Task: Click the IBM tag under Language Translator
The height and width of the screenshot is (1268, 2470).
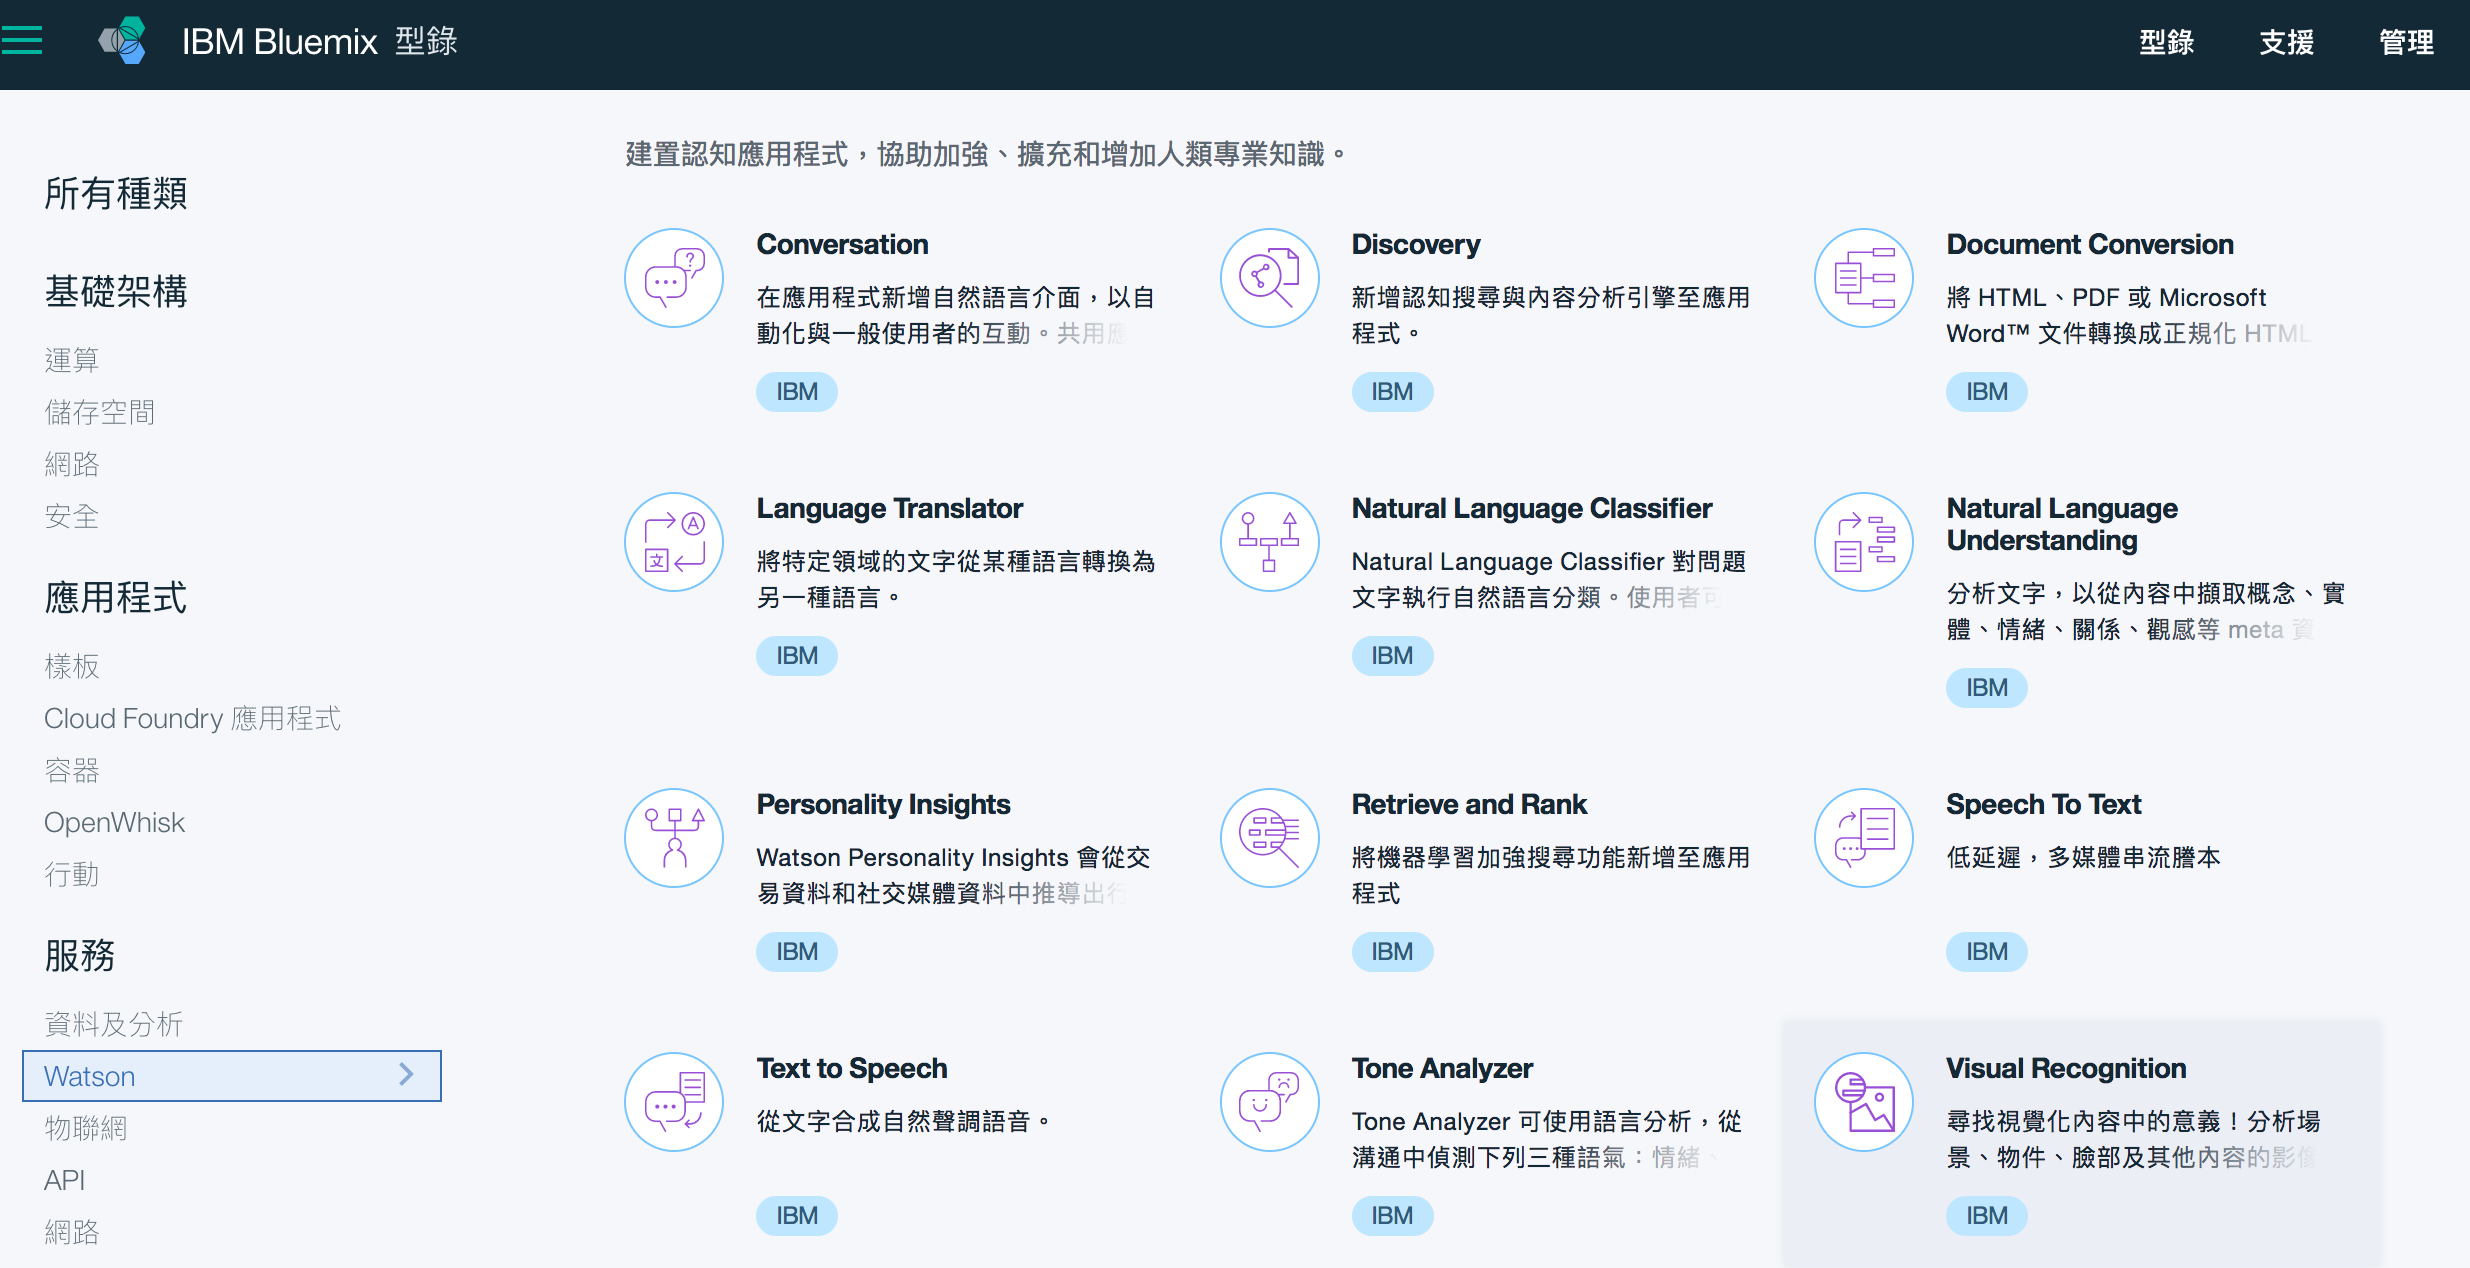Action: 797,655
